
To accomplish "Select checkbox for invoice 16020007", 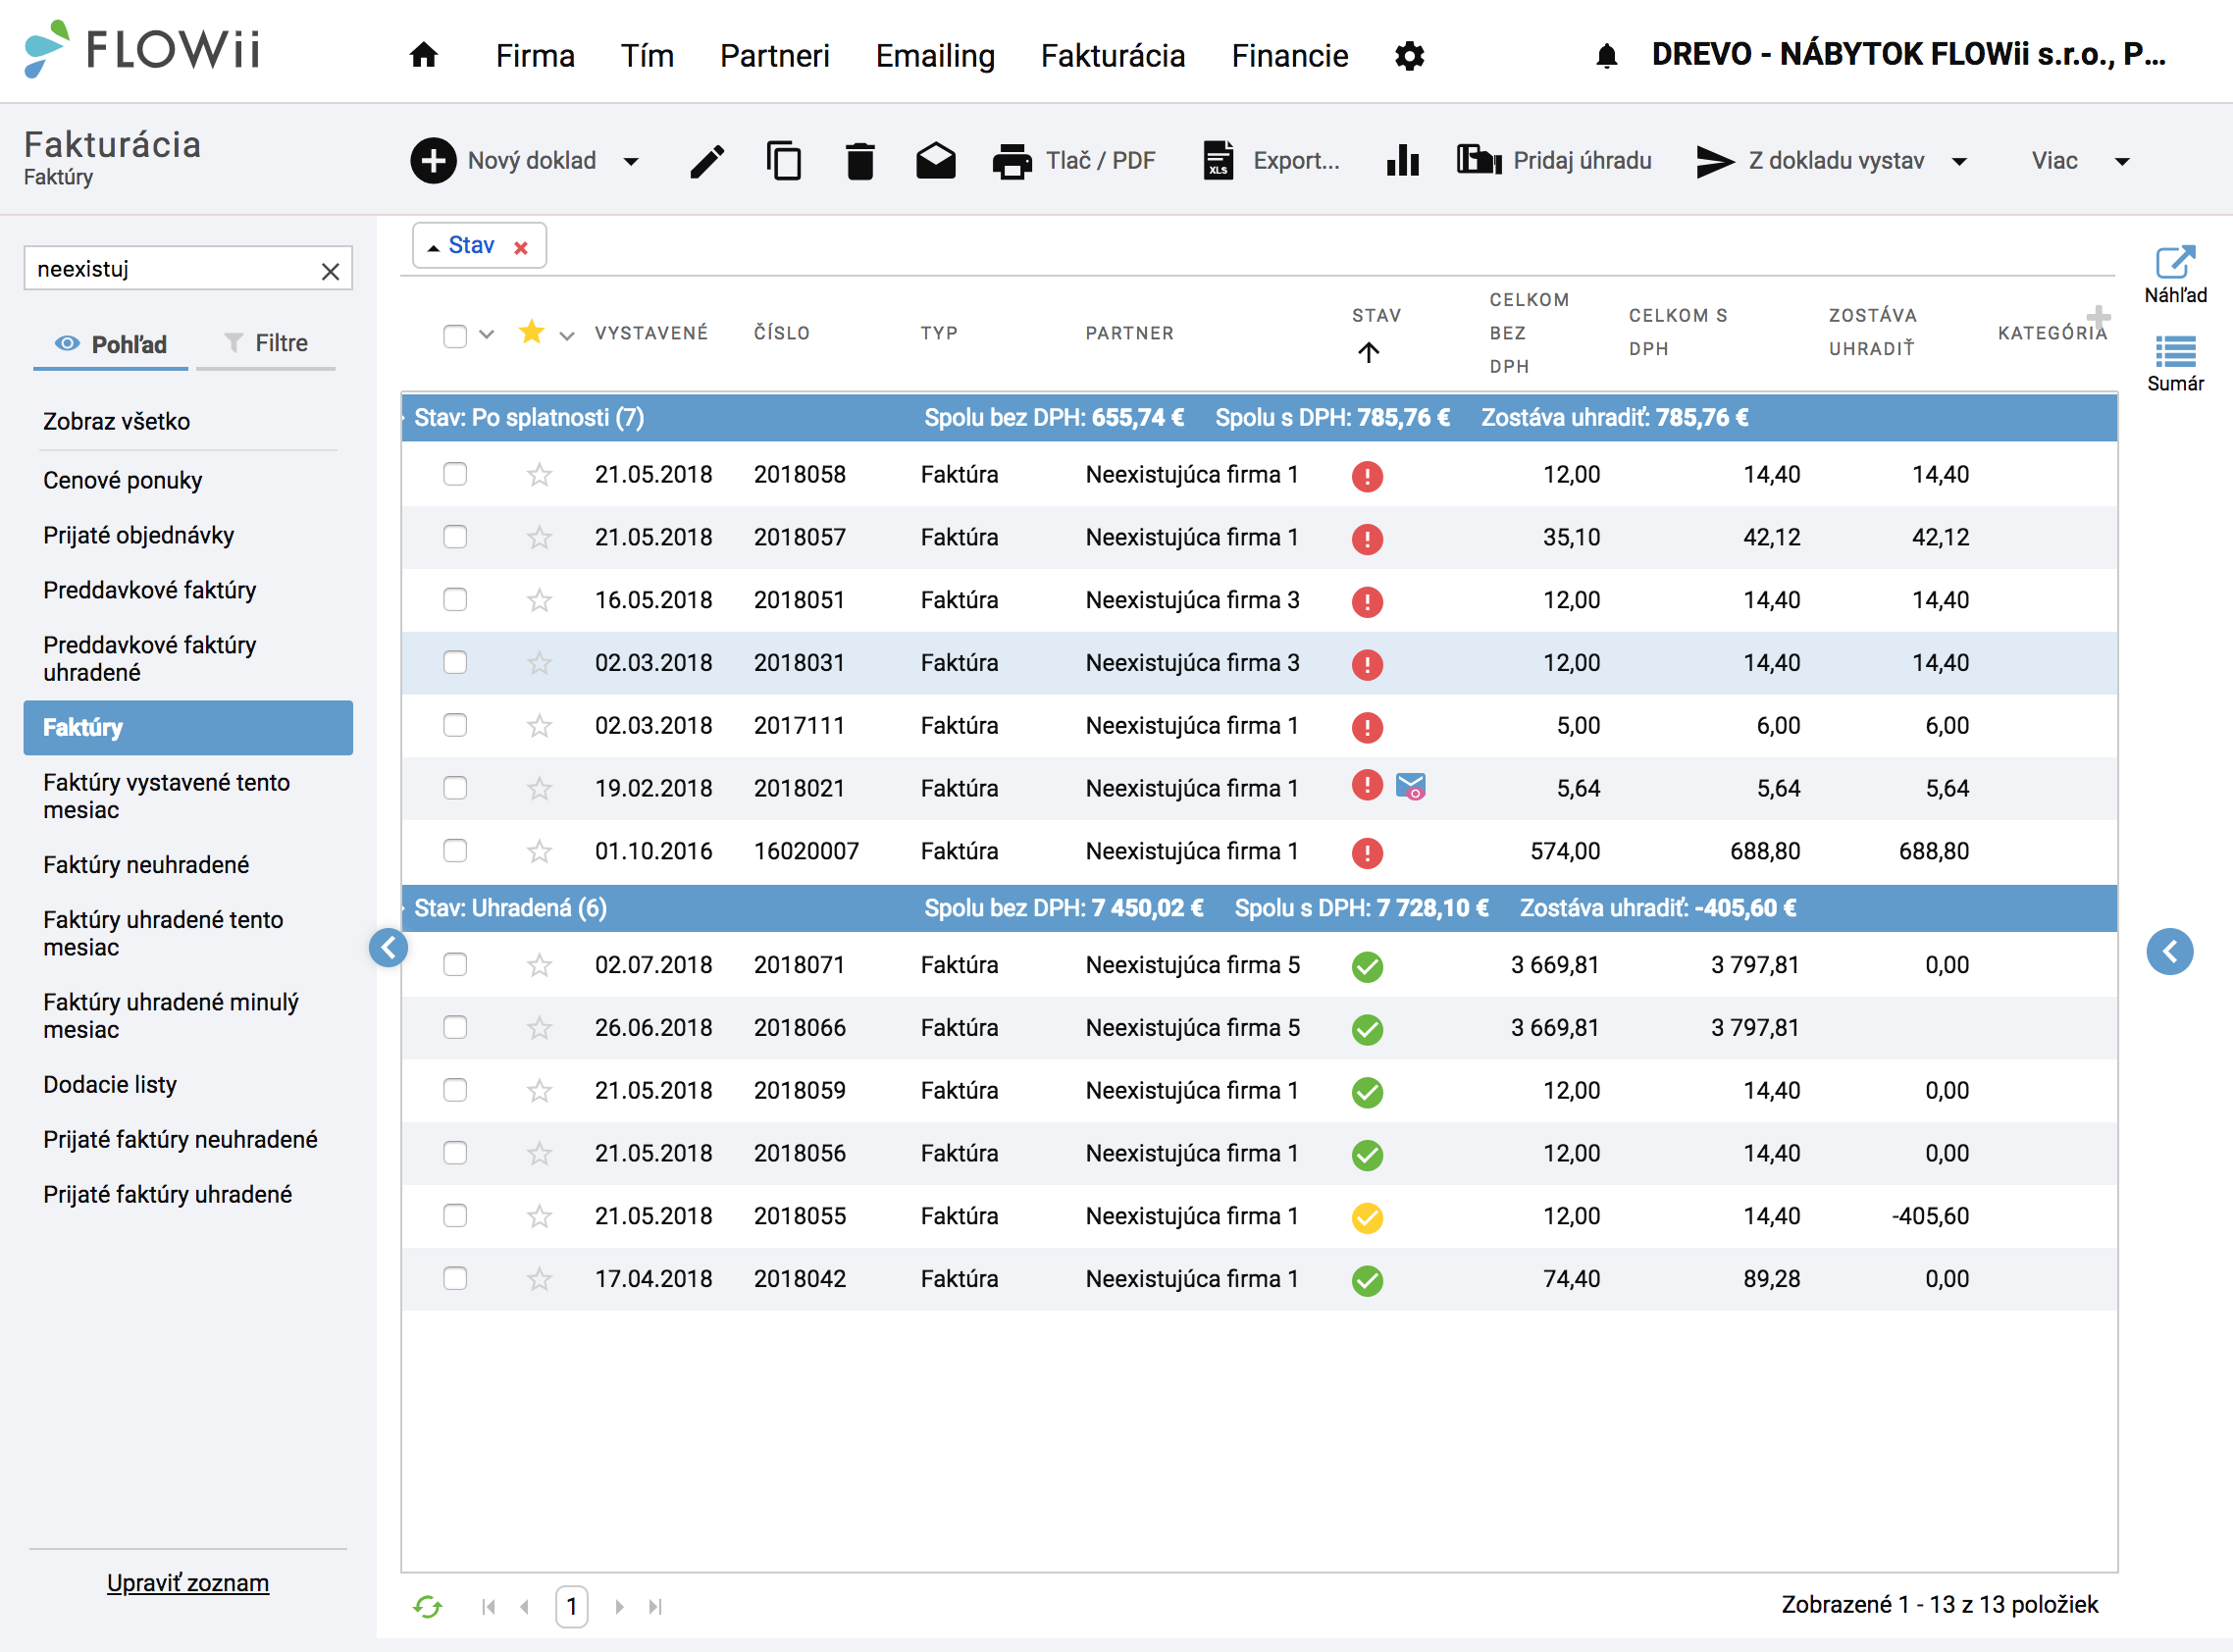I will (x=455, y=850).
